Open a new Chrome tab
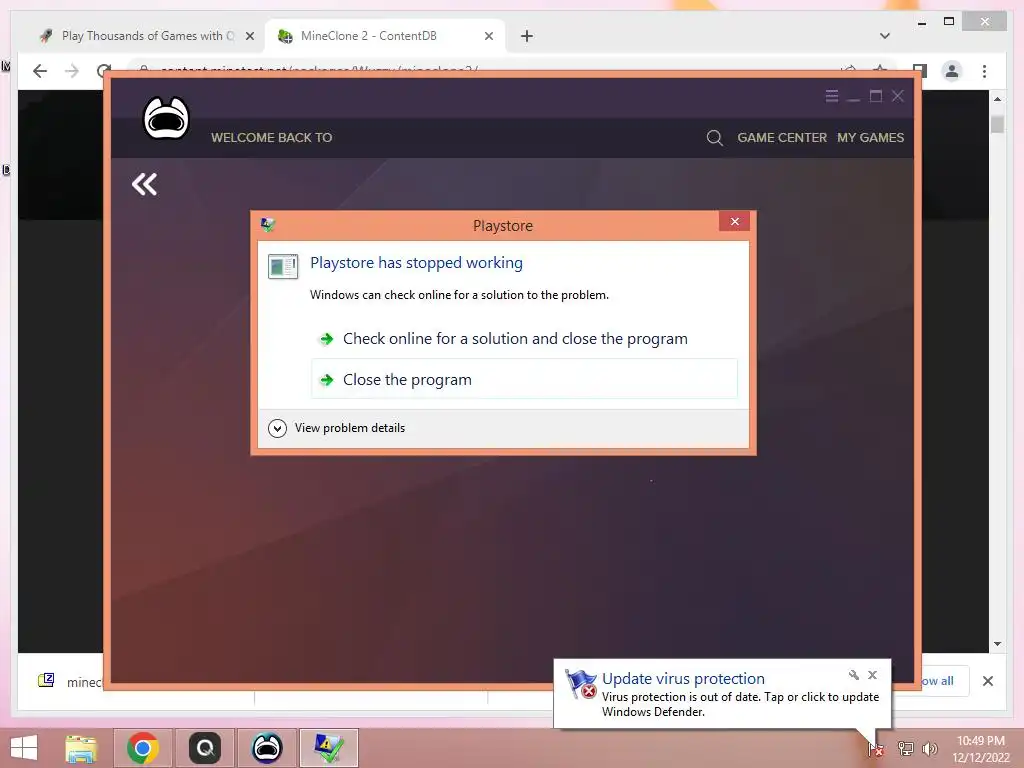The width and height of the screenshot is (1024, 768). coord(527,37)
